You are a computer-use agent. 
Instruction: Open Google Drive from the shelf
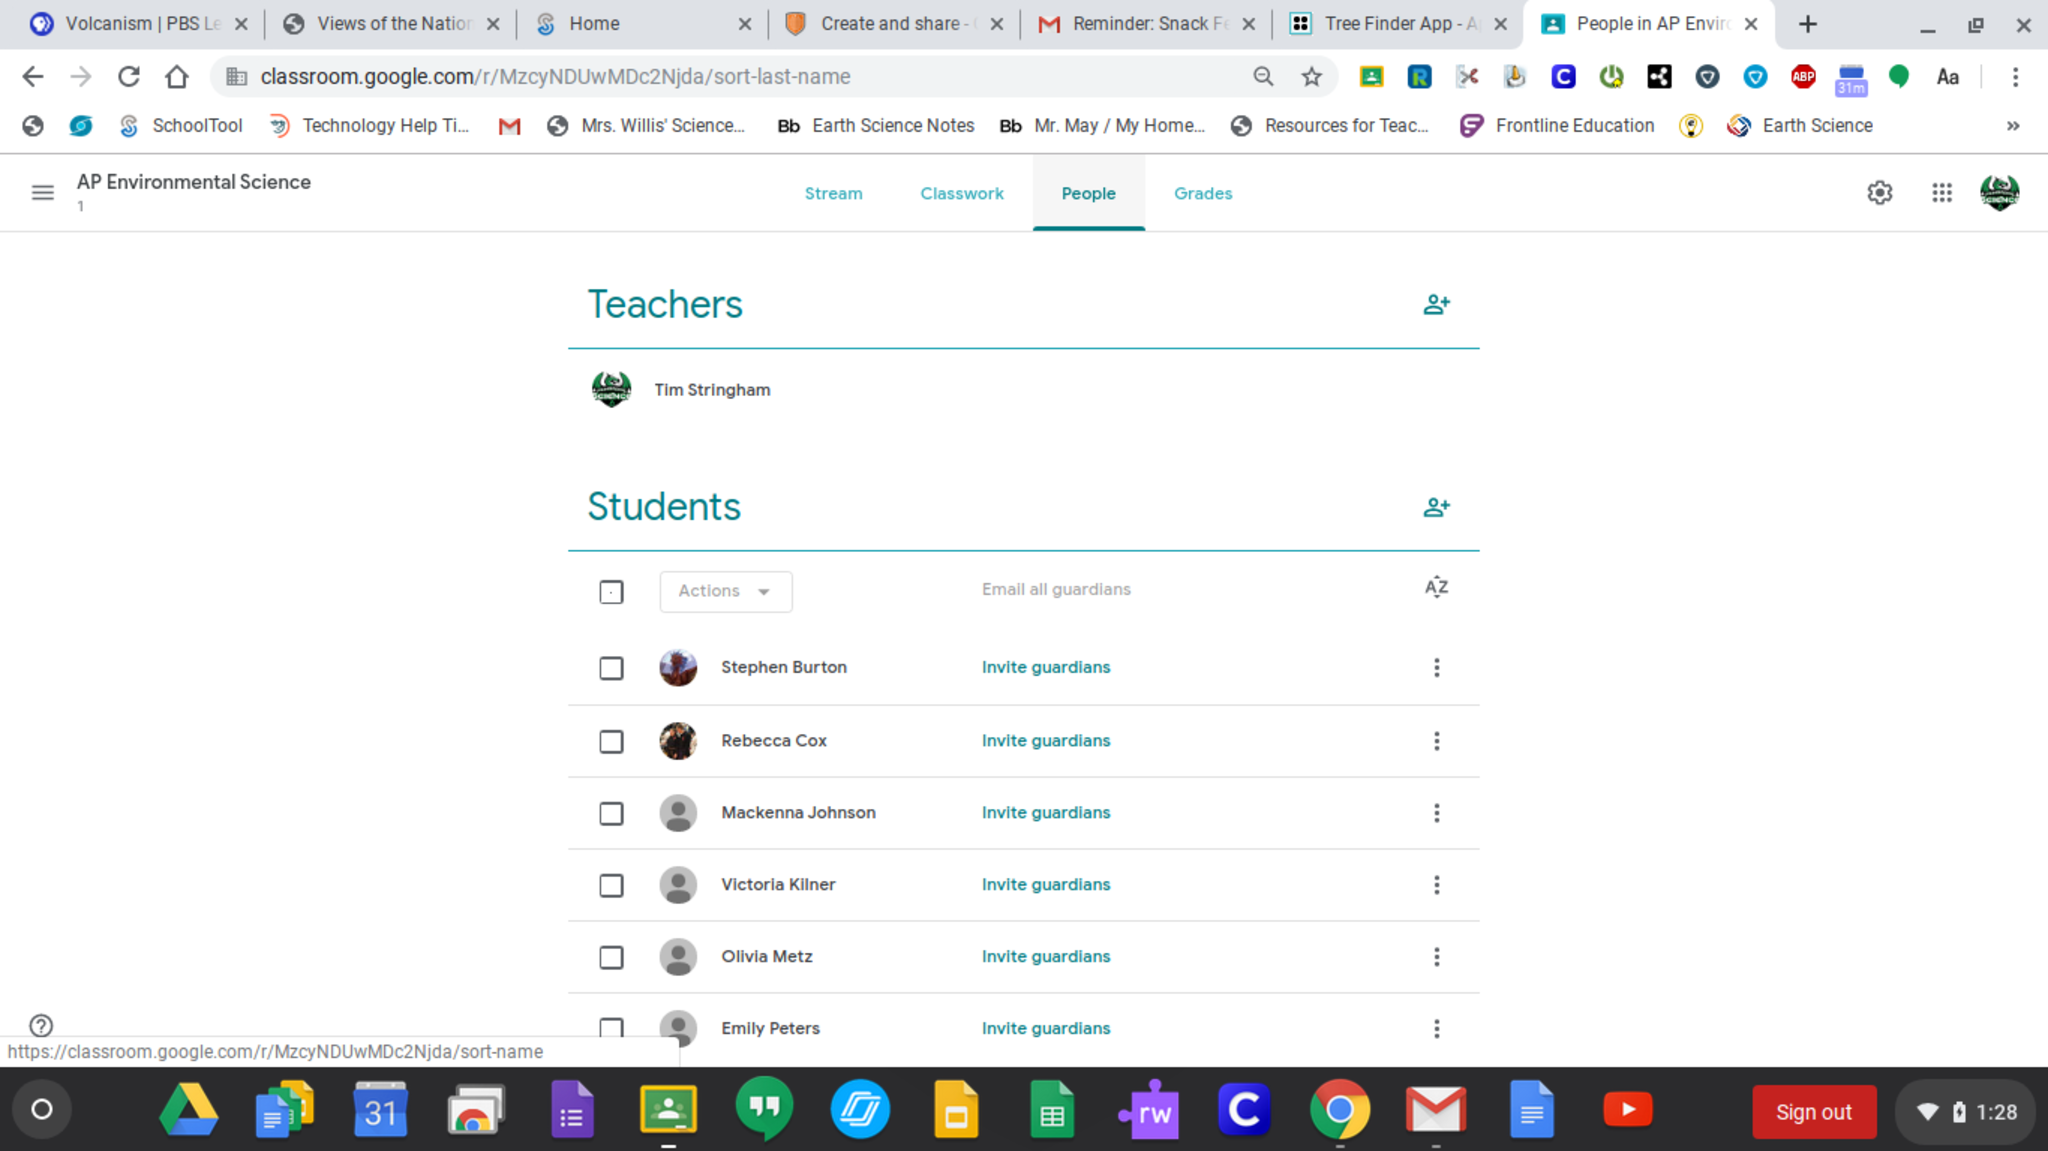189,1110
